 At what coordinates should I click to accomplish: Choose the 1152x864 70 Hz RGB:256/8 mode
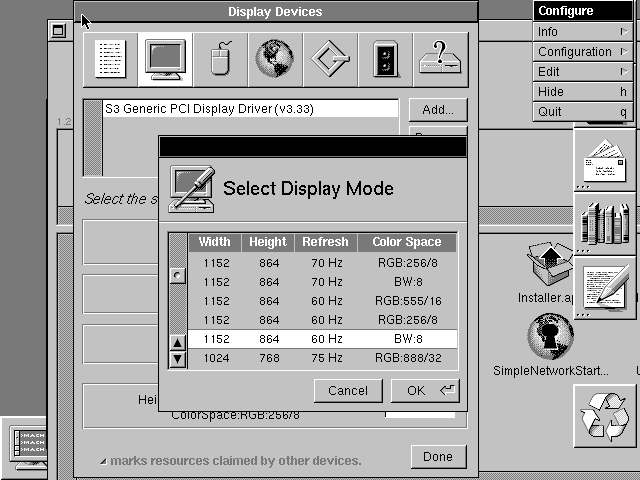click(322, 263)
